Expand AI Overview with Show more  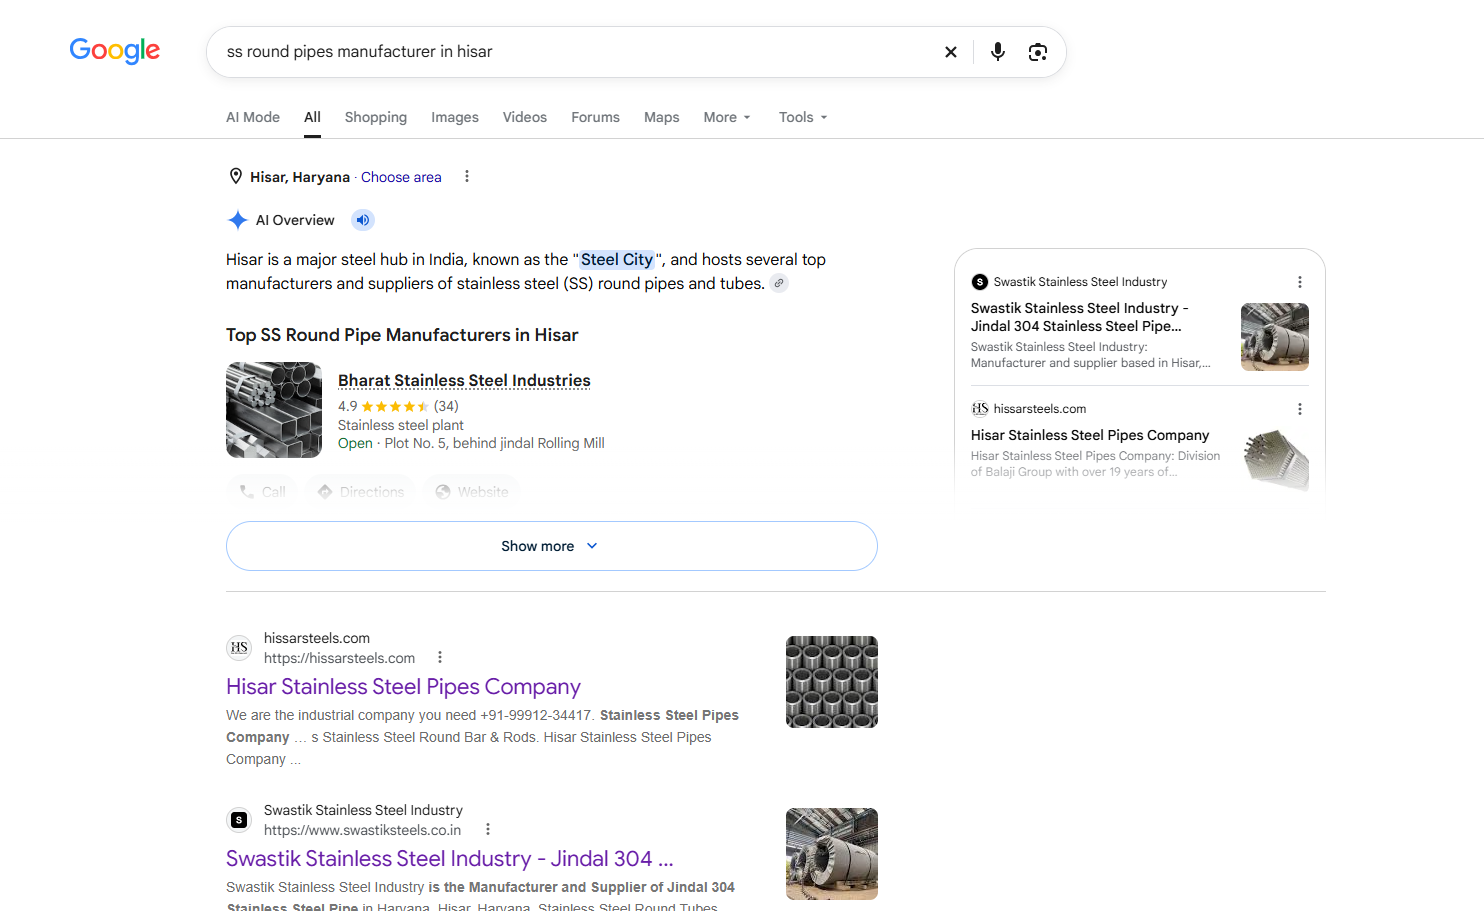[x=552, y=546]
